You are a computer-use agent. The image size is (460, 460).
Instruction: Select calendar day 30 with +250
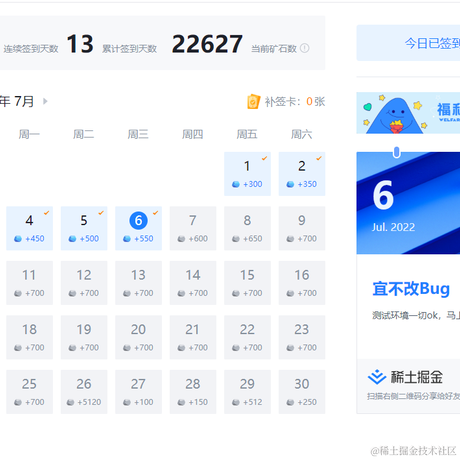[302, 392]
